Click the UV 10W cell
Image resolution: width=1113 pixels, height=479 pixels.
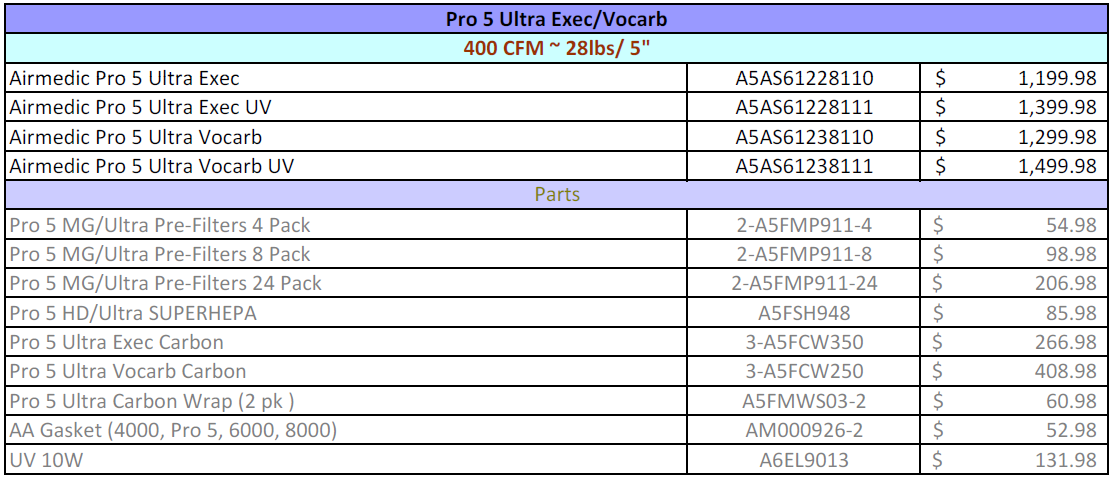pos(346,460)
